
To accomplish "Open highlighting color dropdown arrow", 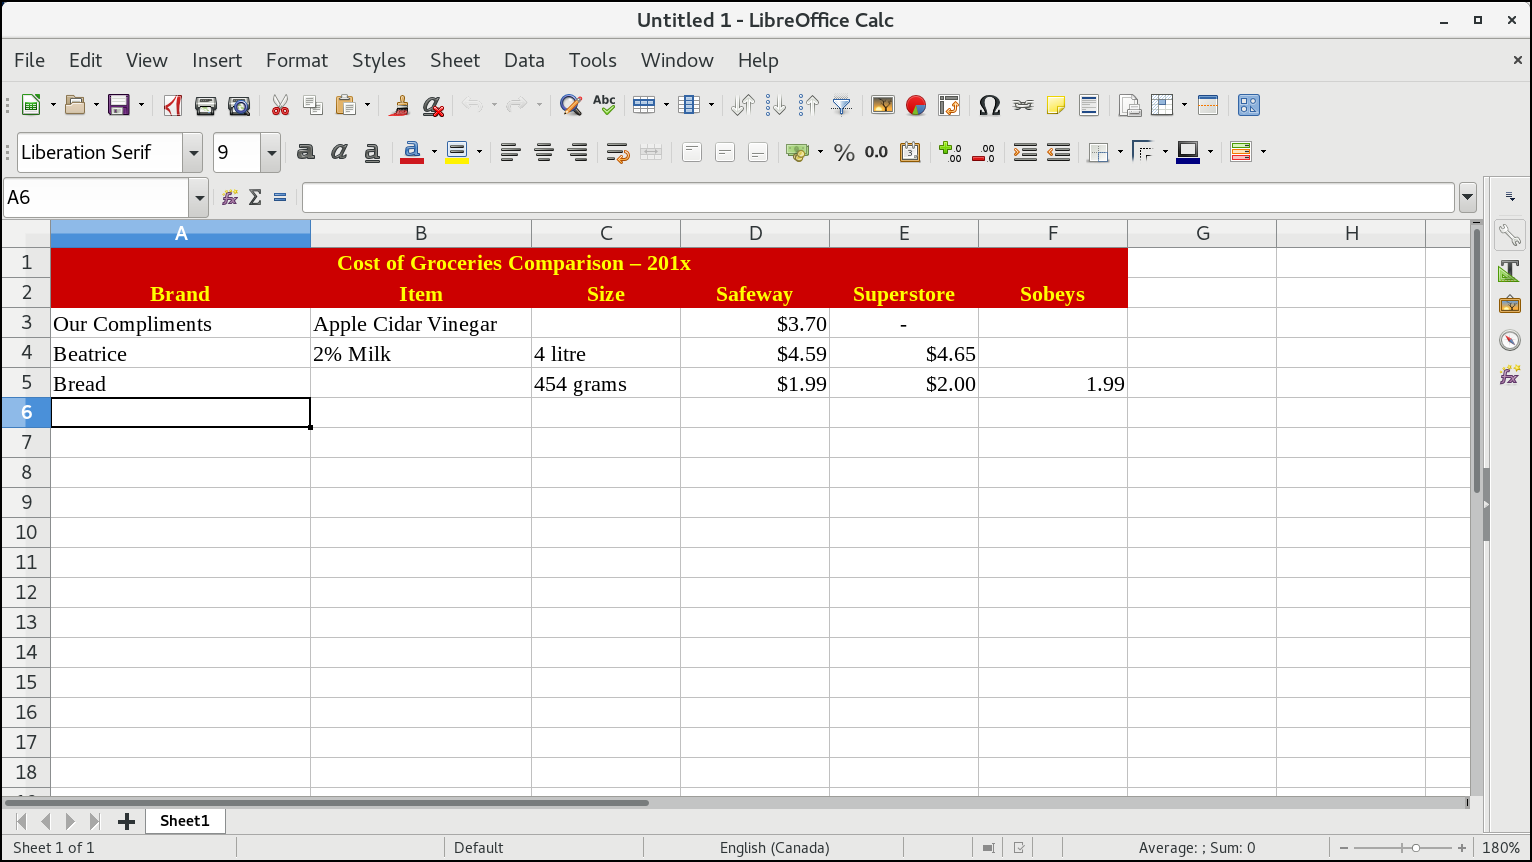I will pos(480,152).
